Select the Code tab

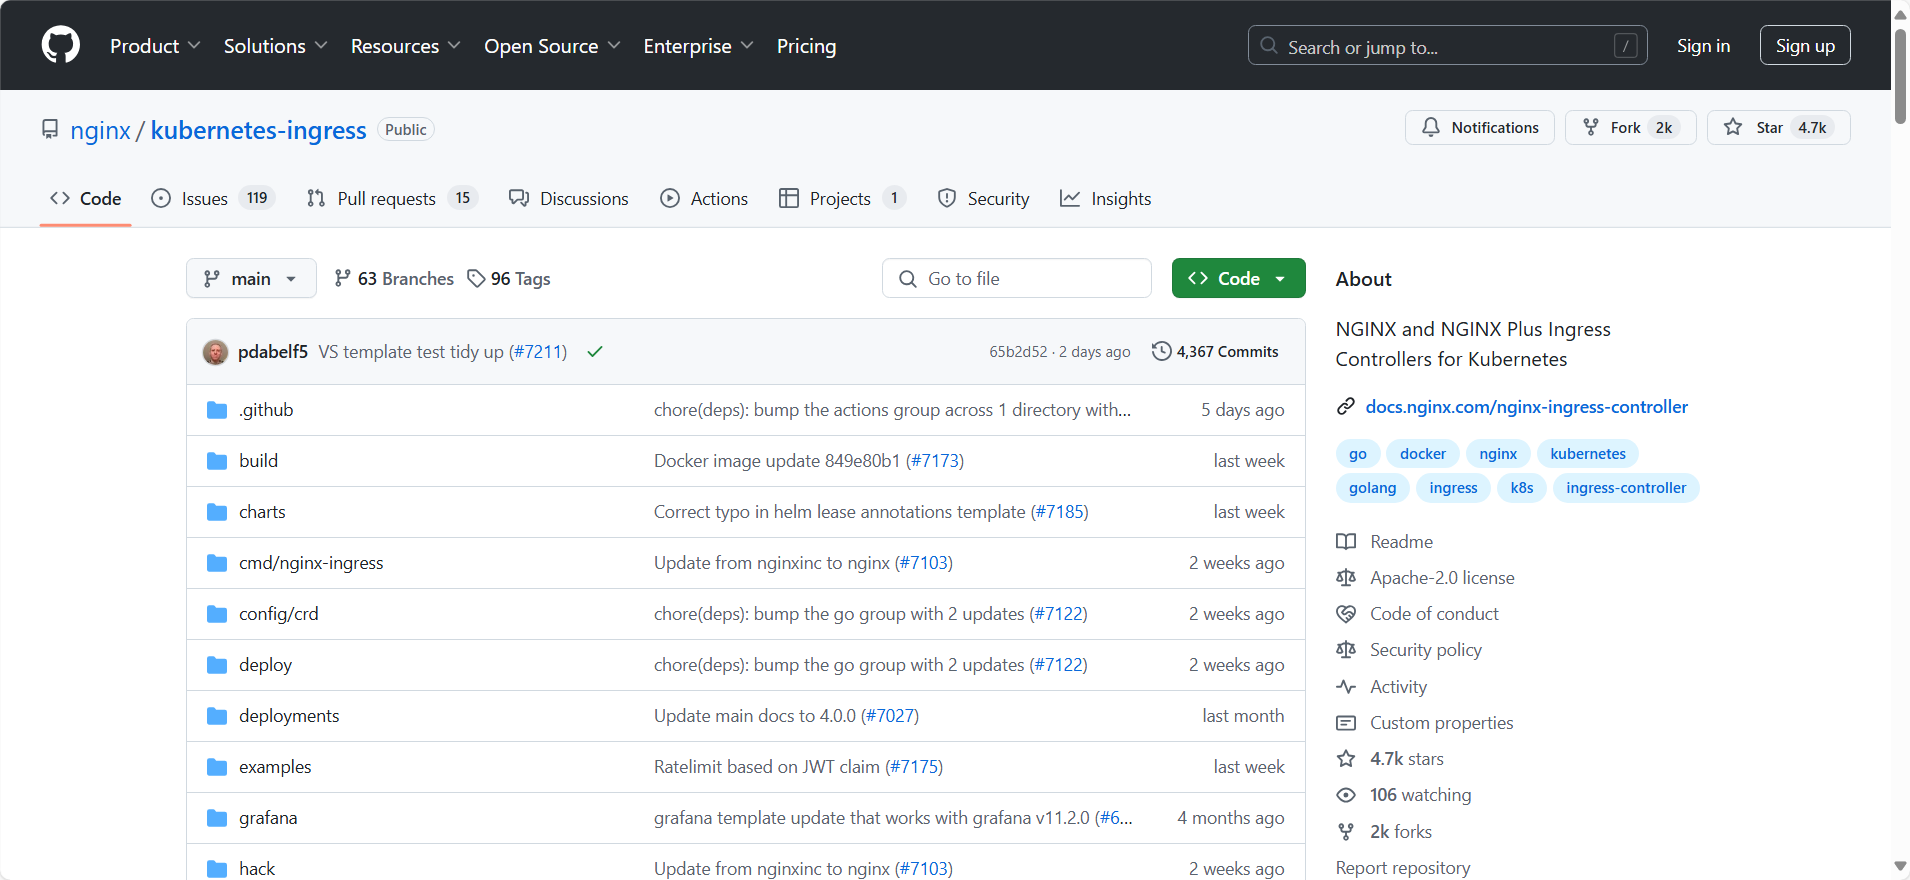[85, 198]
